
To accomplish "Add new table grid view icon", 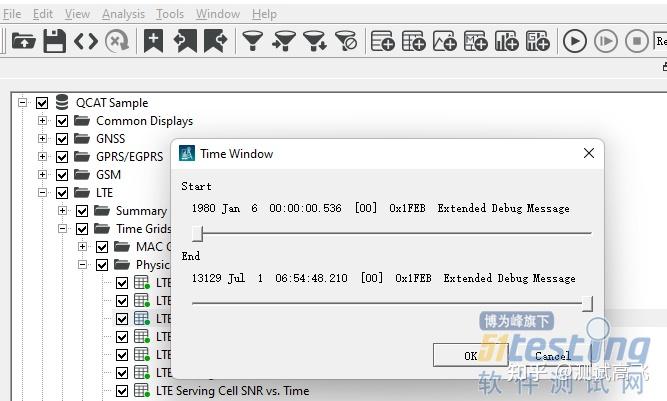I will [x=413, y=41].
